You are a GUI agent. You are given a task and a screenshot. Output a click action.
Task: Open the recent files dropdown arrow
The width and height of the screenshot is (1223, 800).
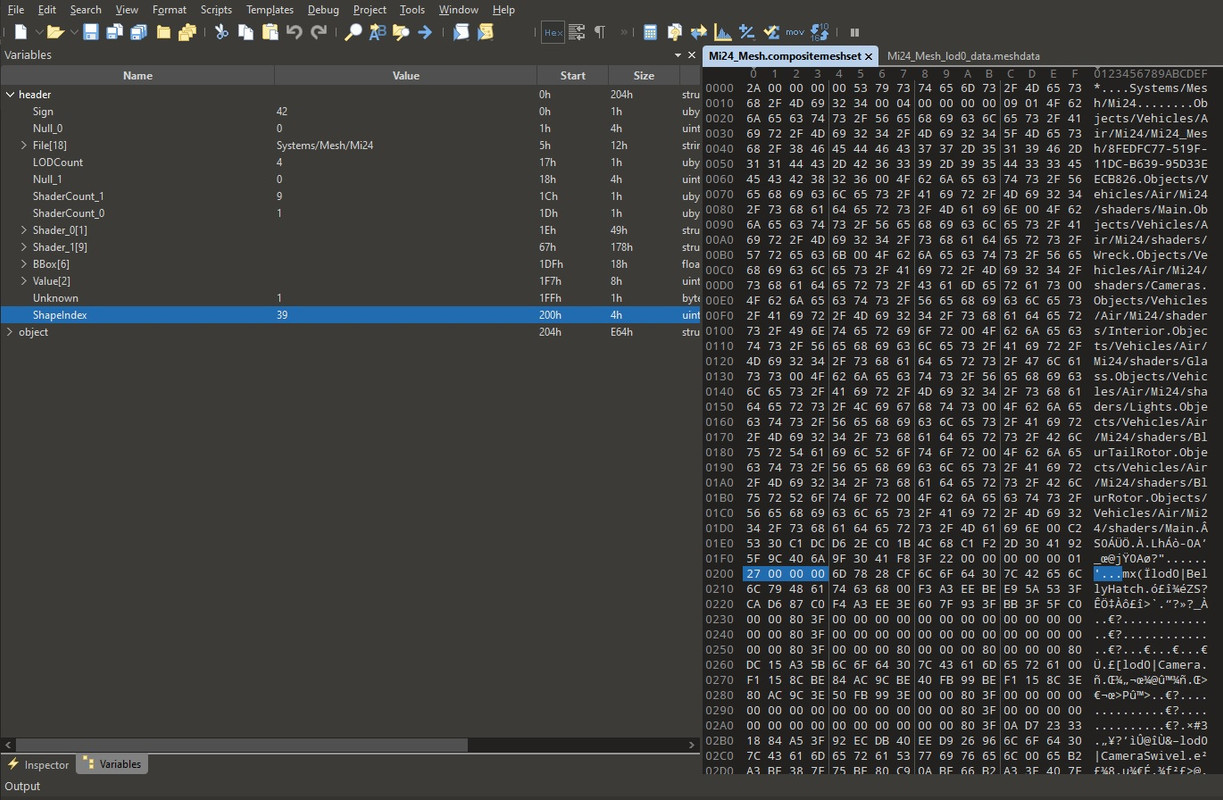point(72,33)
